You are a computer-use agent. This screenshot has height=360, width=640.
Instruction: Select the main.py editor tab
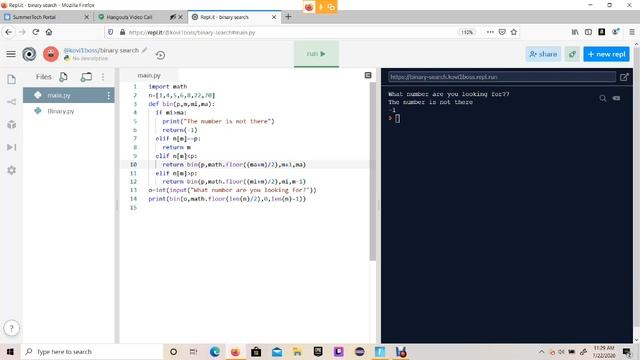(149, 76)
